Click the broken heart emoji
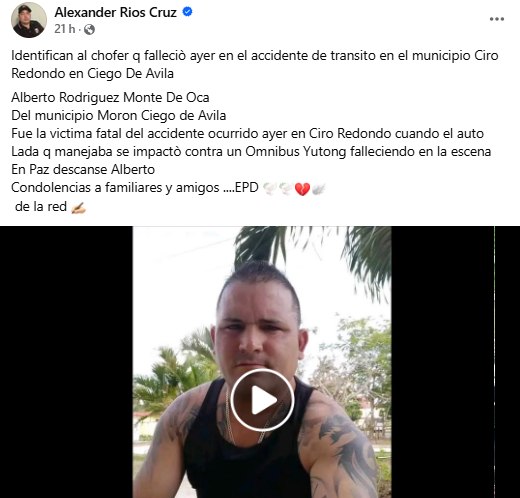Viewport: 520px width, 498px height. (x=302, y=189)
